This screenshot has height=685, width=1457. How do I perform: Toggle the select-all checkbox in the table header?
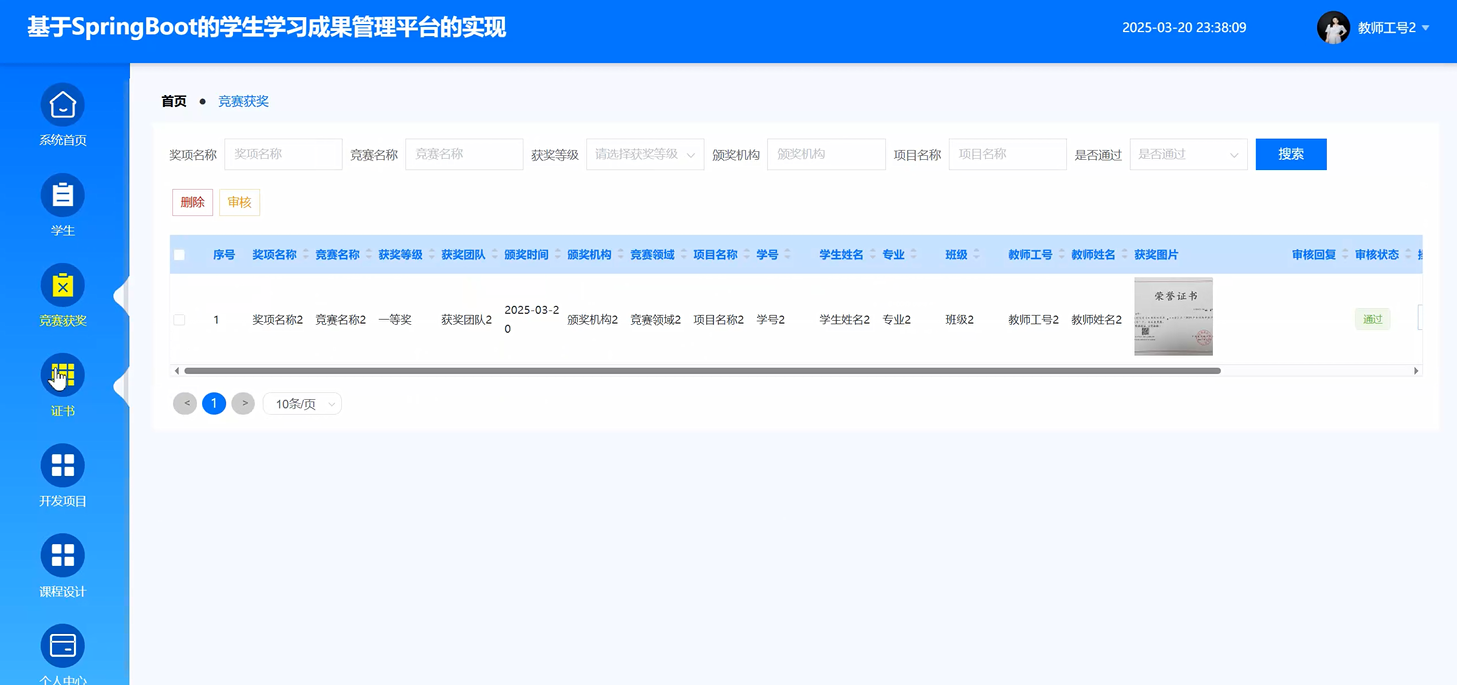[x=180, y=254]
